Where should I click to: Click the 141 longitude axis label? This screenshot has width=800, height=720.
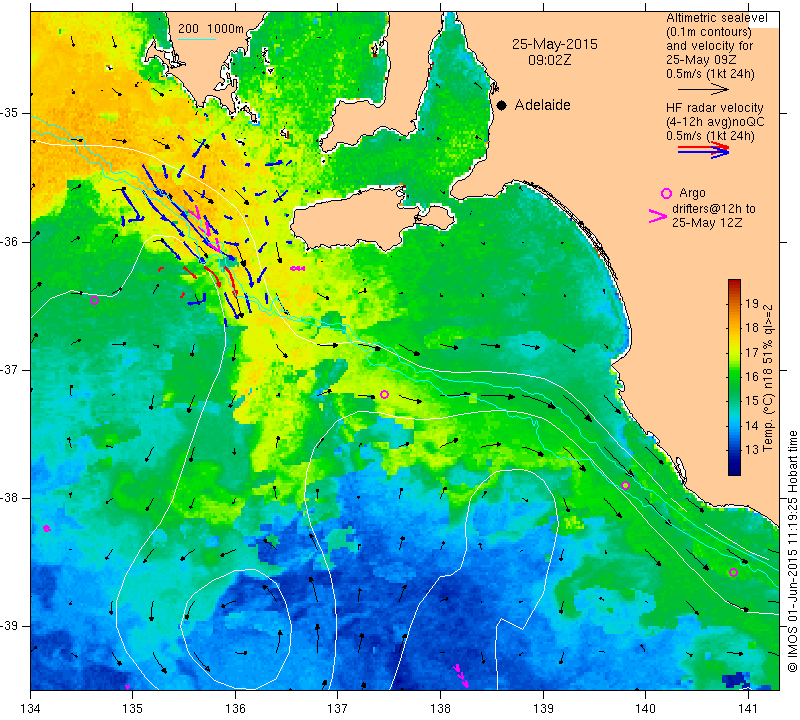pyautogui.click(x=748, y=709)
